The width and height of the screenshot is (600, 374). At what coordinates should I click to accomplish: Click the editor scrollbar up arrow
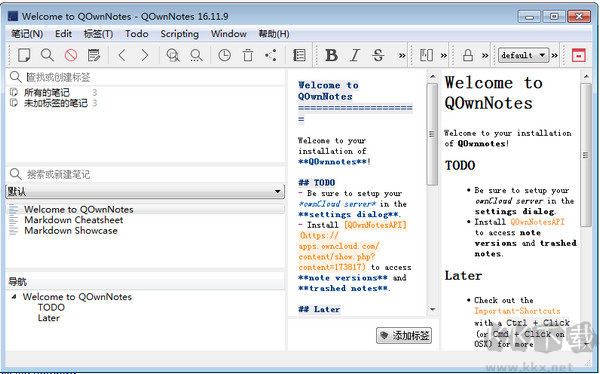tap(432, 77)
